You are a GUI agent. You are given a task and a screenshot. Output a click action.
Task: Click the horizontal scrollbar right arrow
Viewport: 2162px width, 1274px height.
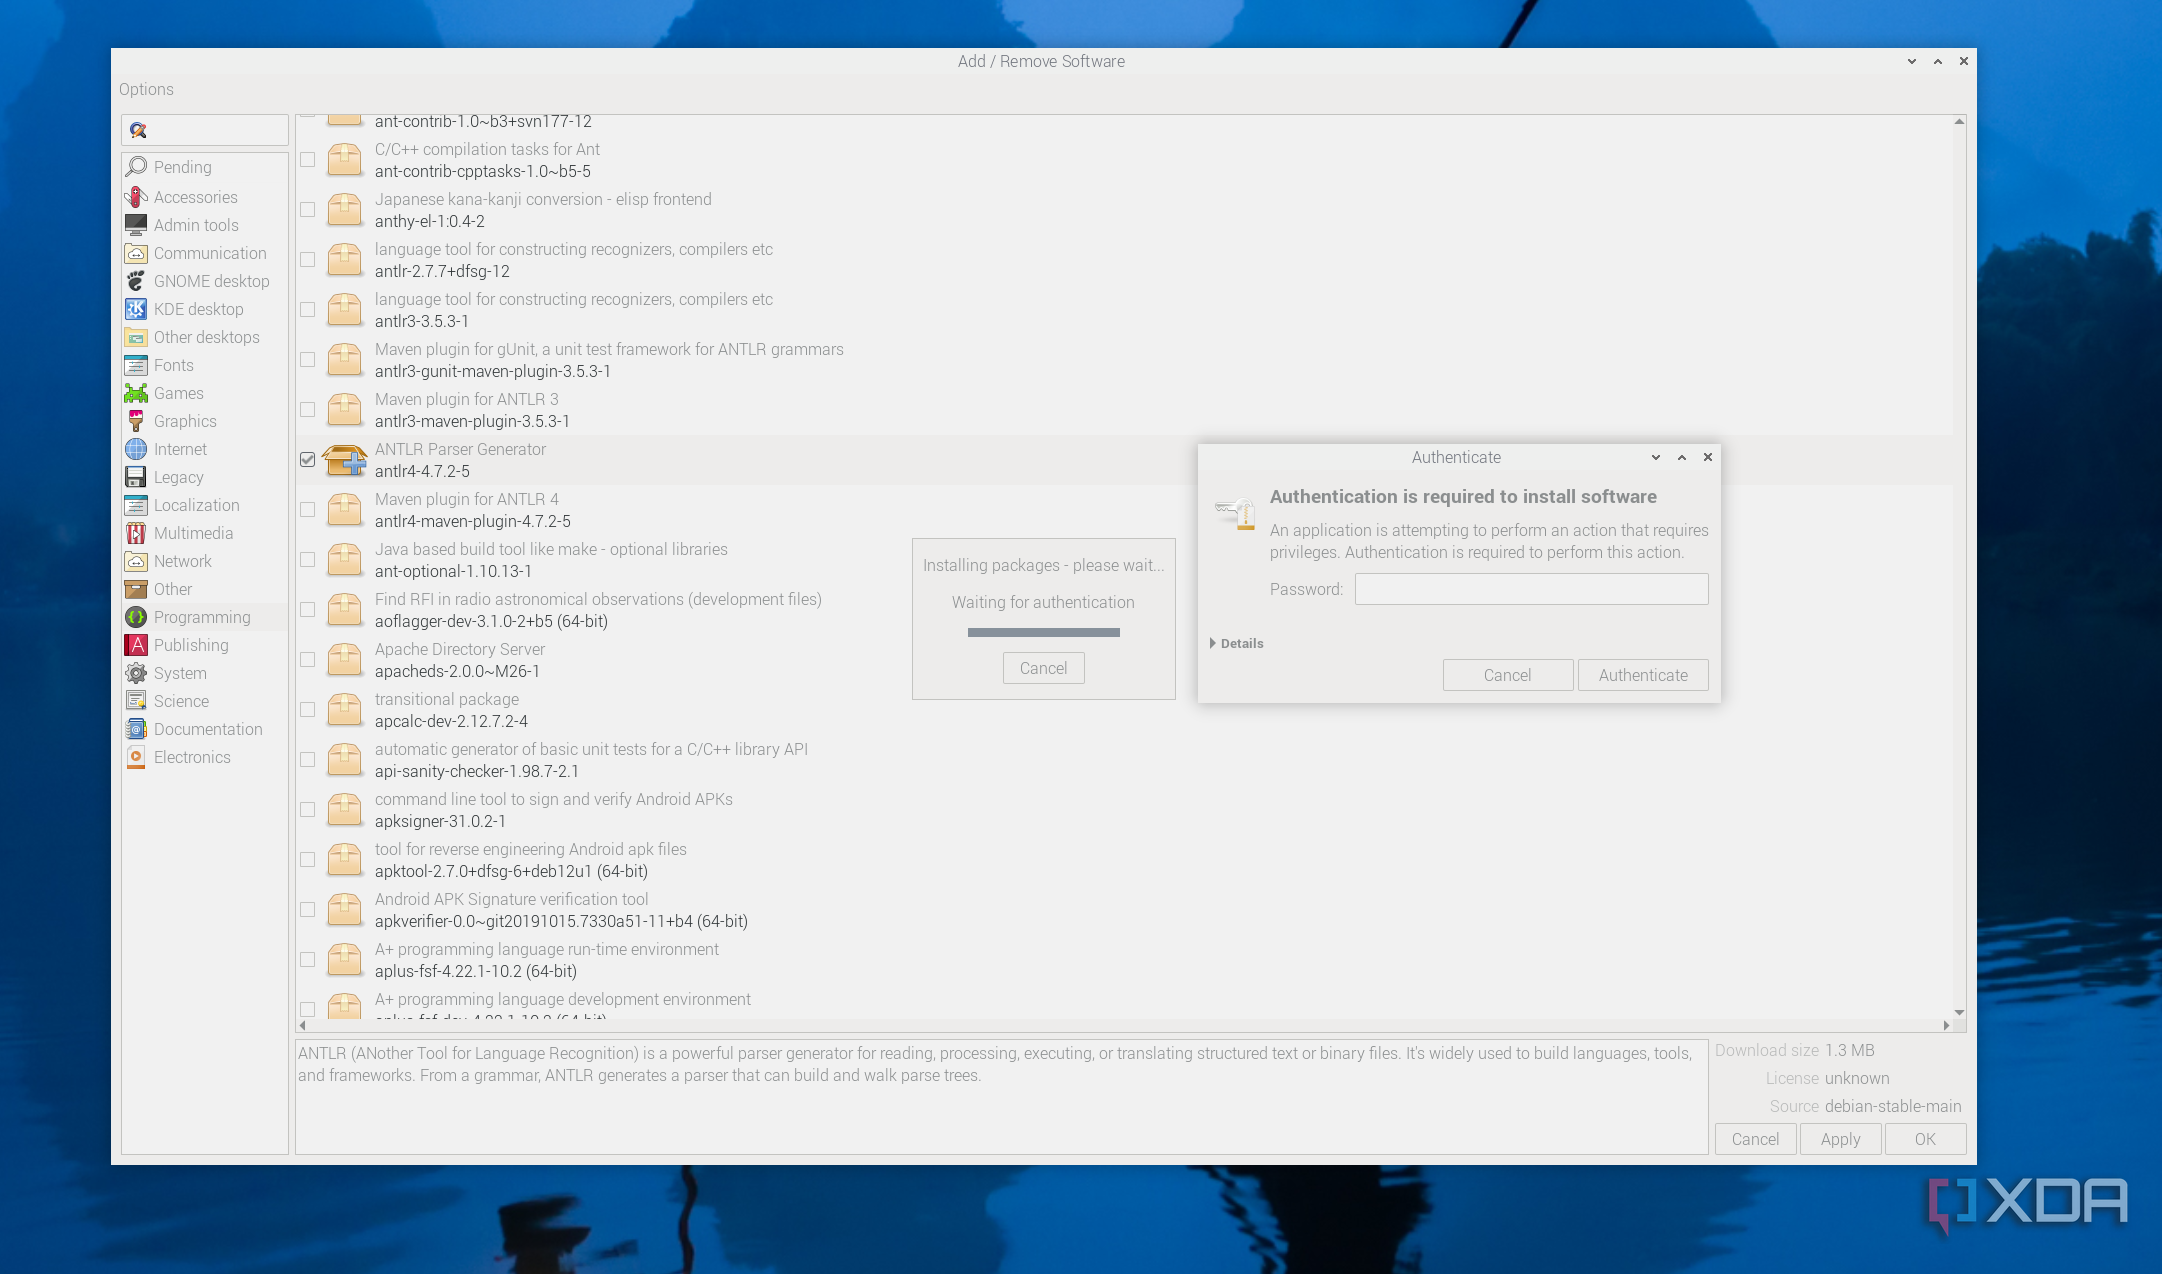click(x=1946, y=1025)
